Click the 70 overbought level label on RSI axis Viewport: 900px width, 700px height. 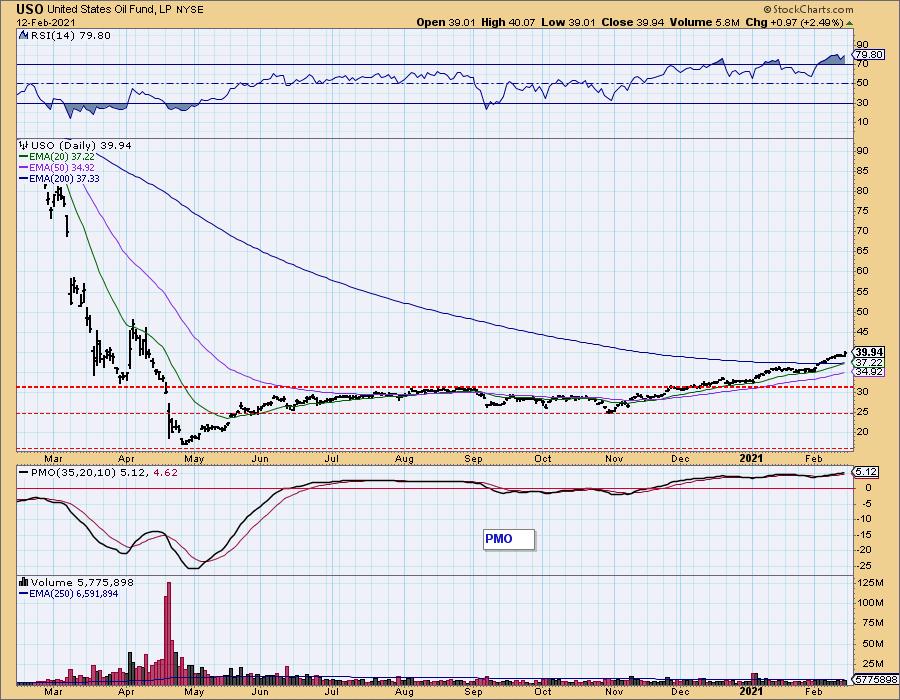(x=862, y=64)
